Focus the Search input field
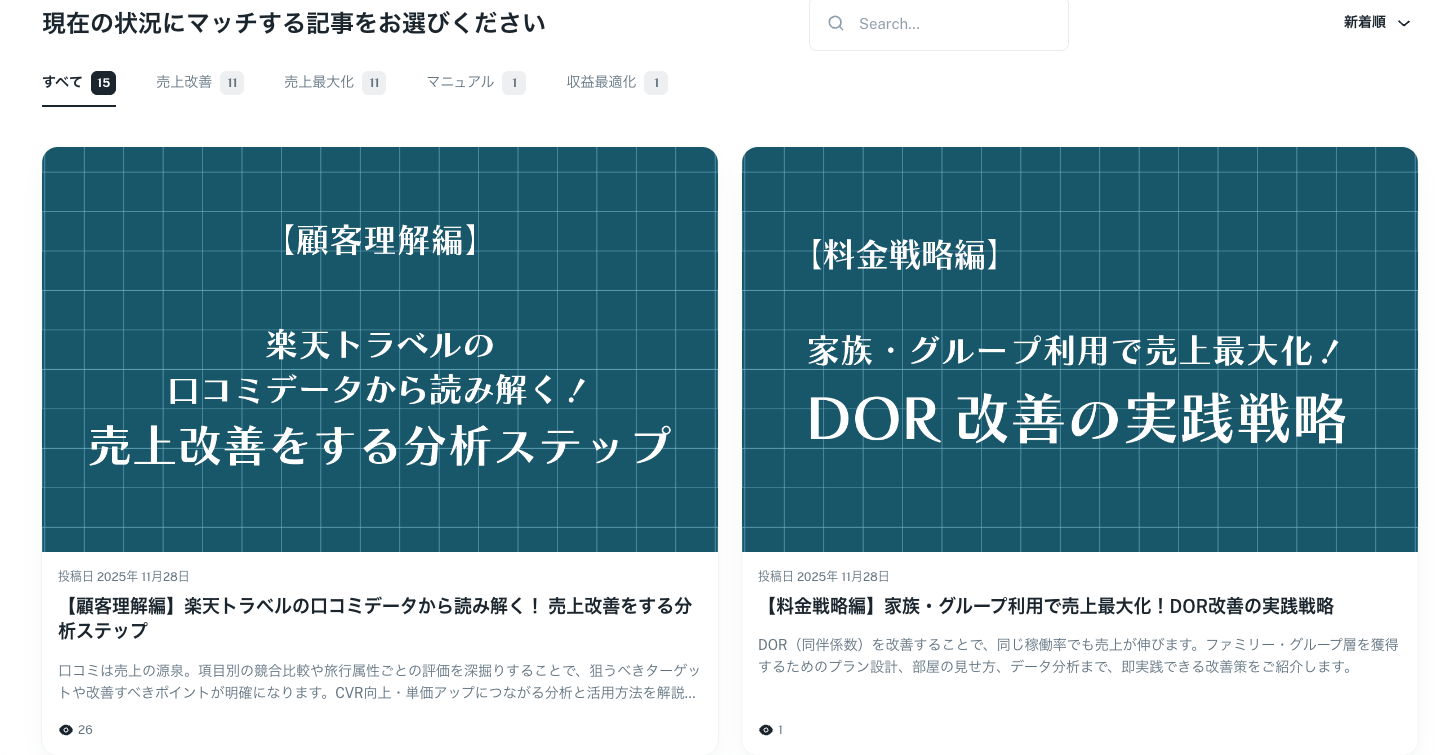 [x=950, y=23]
